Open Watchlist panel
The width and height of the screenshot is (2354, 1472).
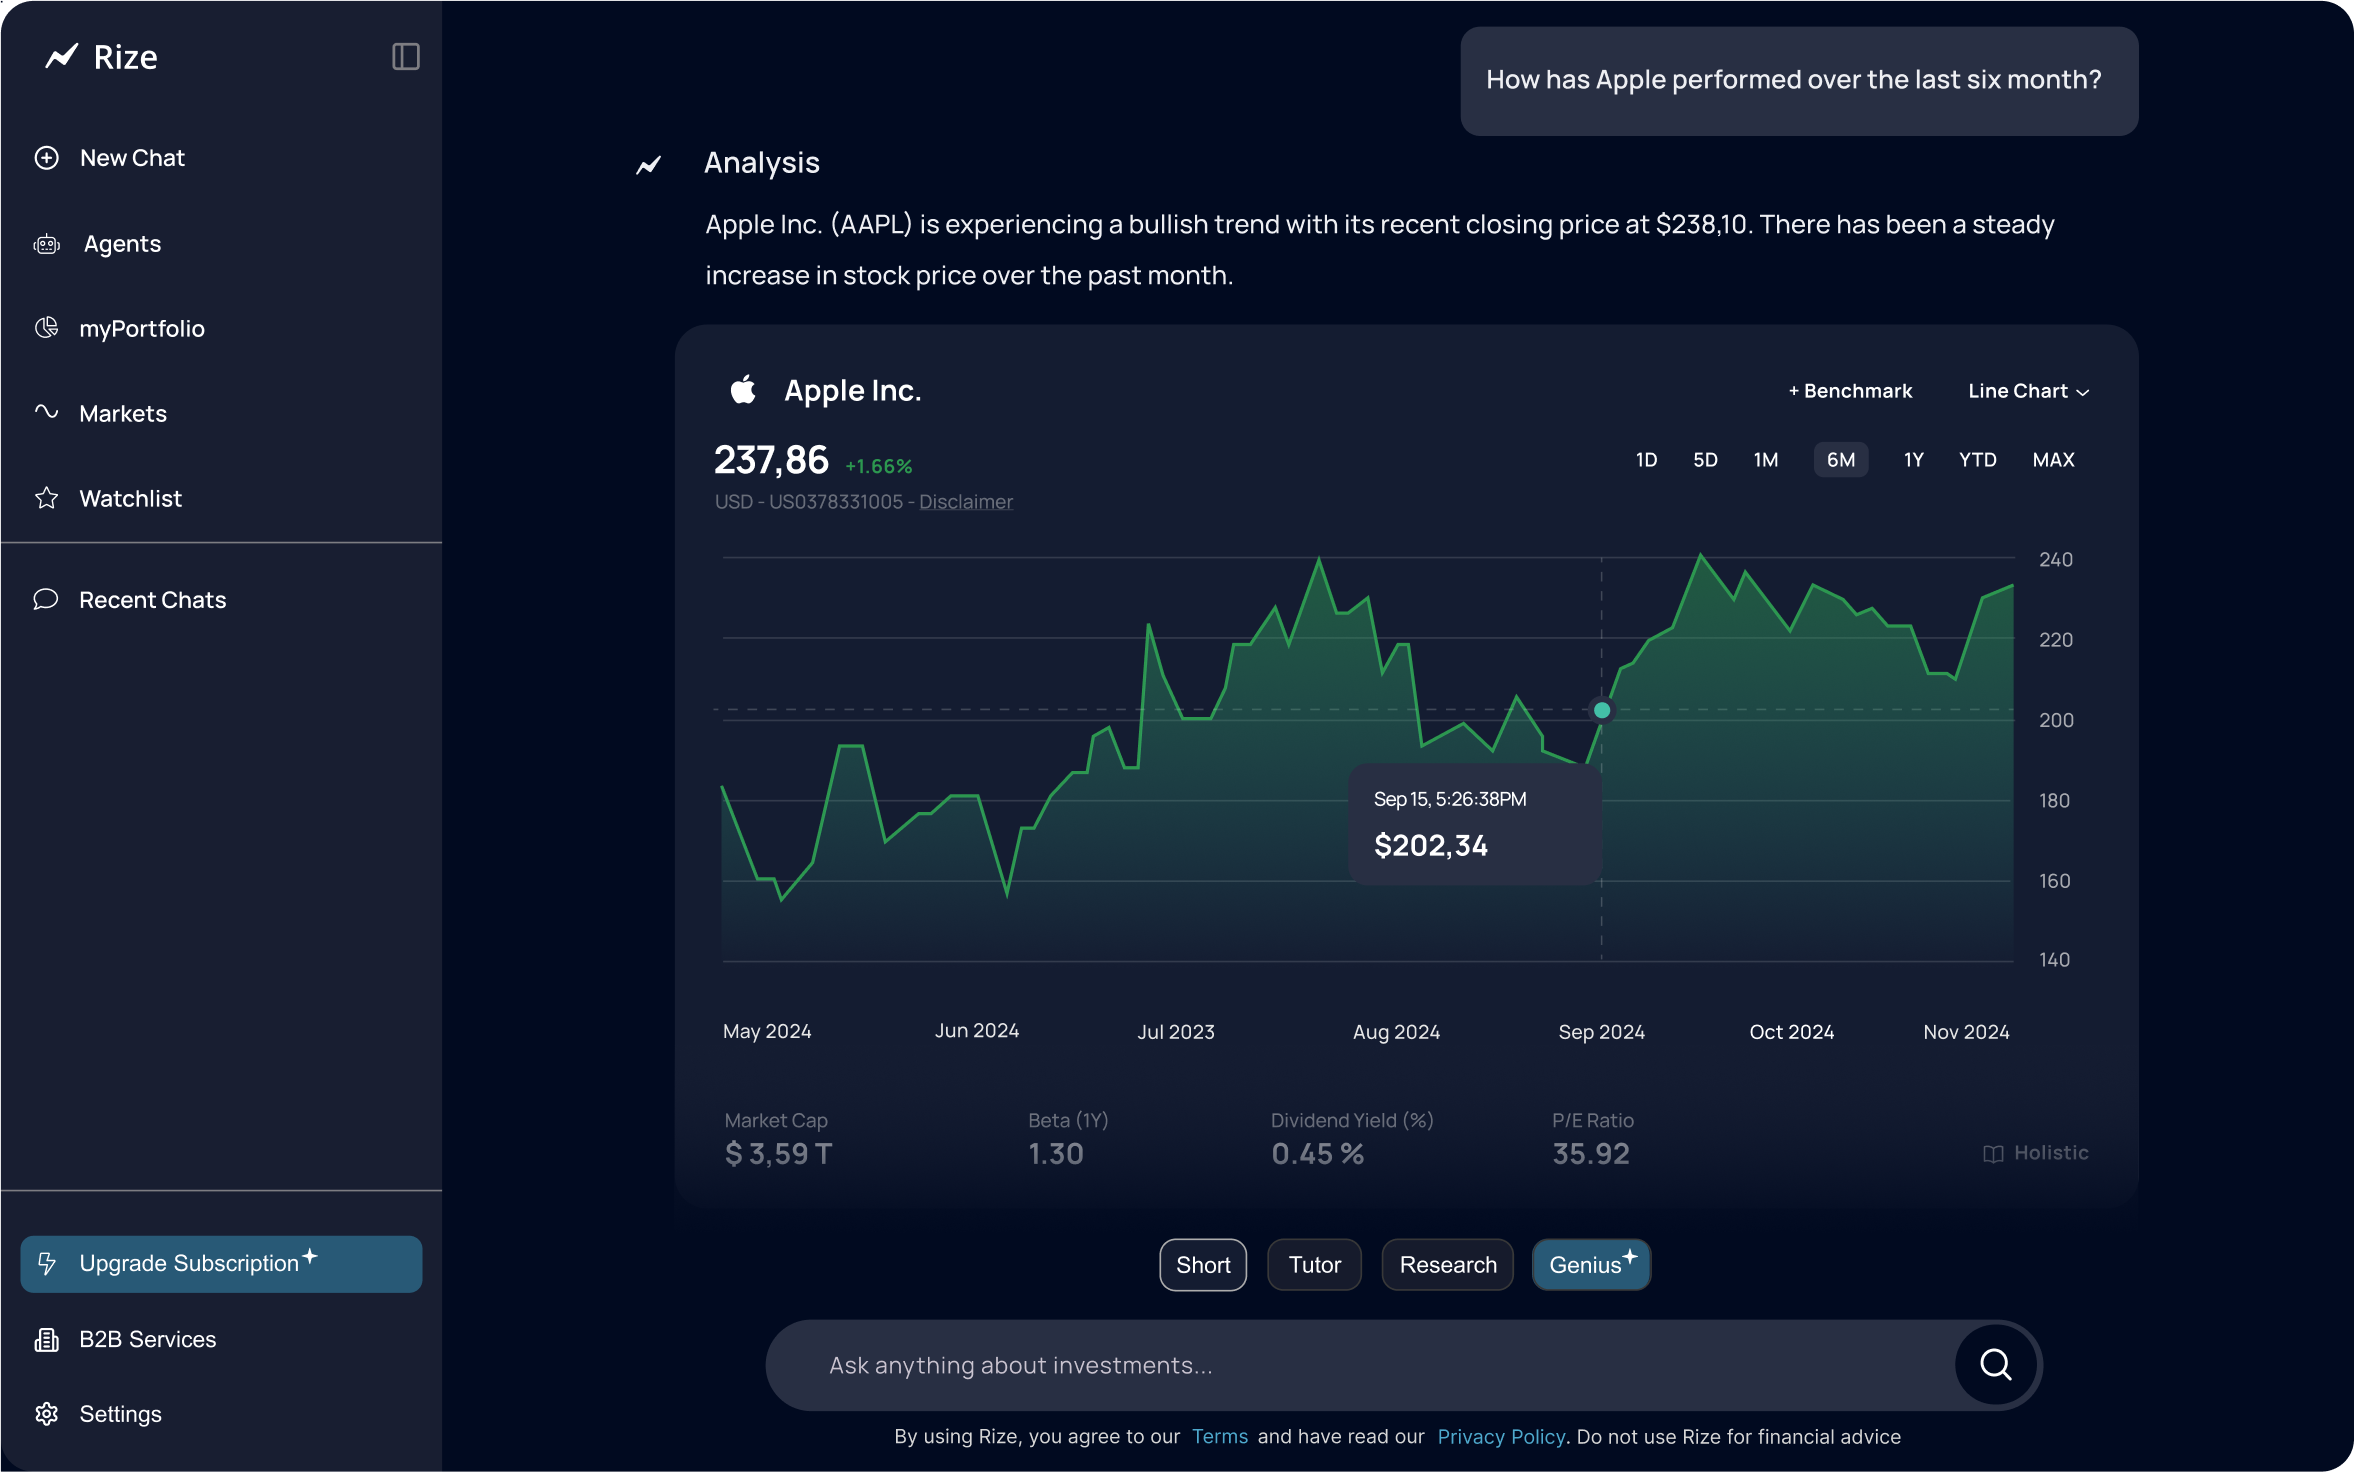131,499
